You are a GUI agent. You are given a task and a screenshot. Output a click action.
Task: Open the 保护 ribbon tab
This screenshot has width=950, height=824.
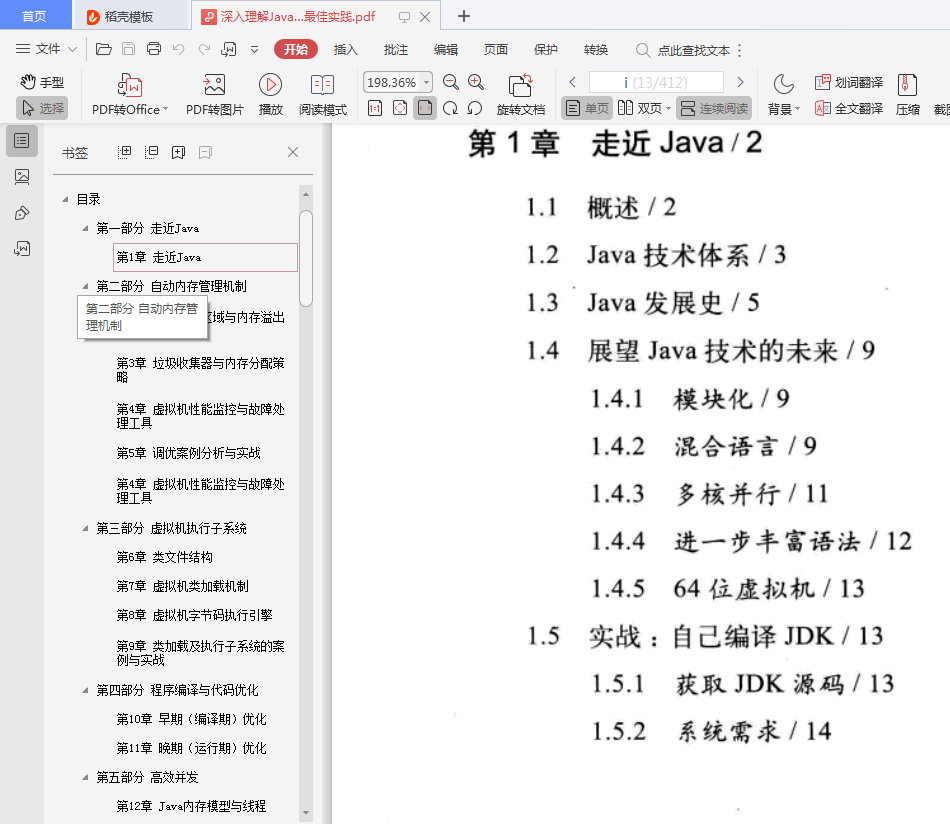tap(546, 49)
